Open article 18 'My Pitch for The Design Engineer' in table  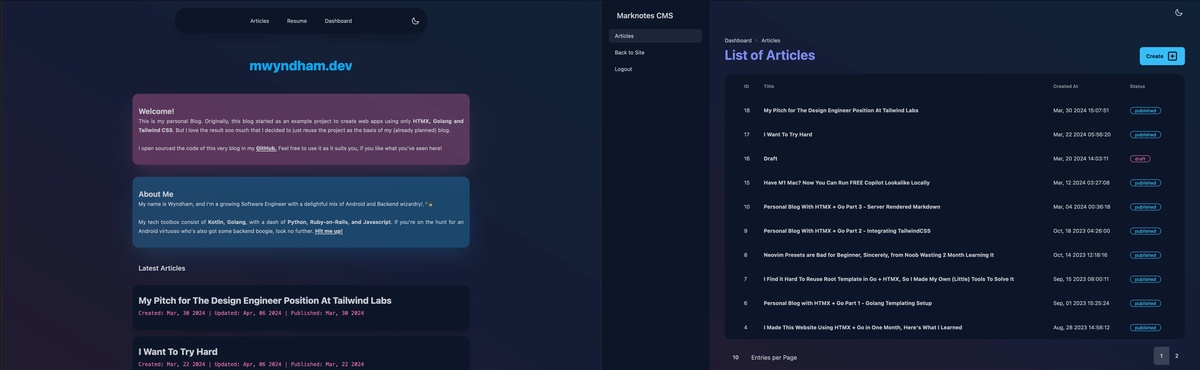(x=841, y=111)
